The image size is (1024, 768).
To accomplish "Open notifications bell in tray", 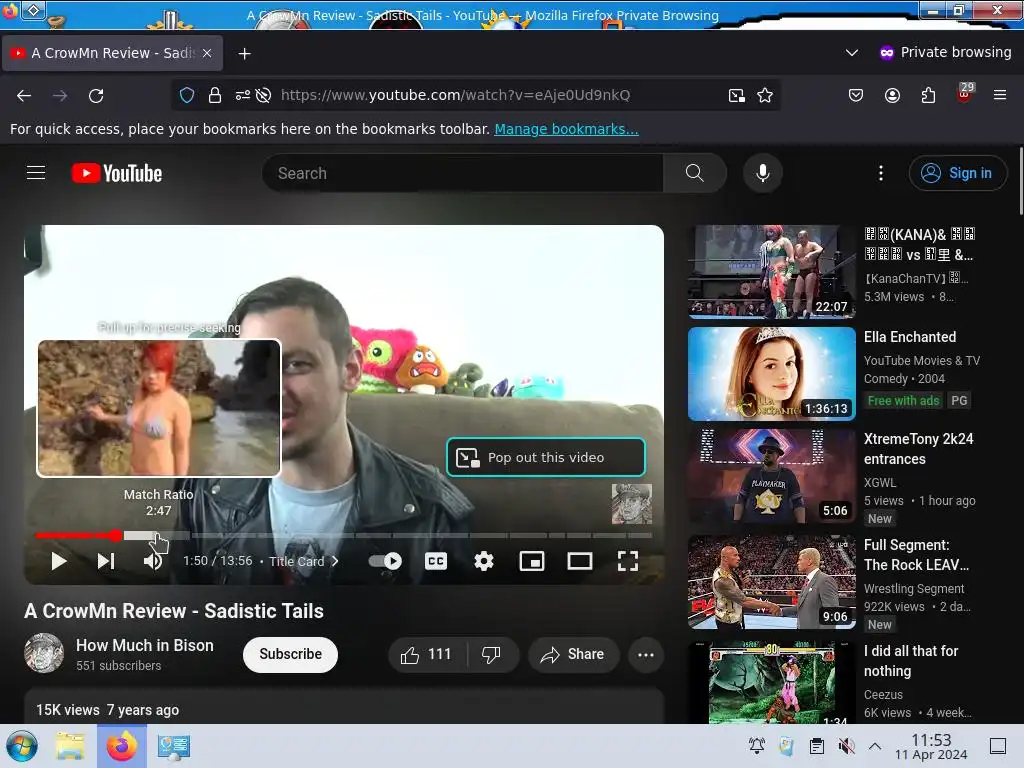I will click(757, 746).
